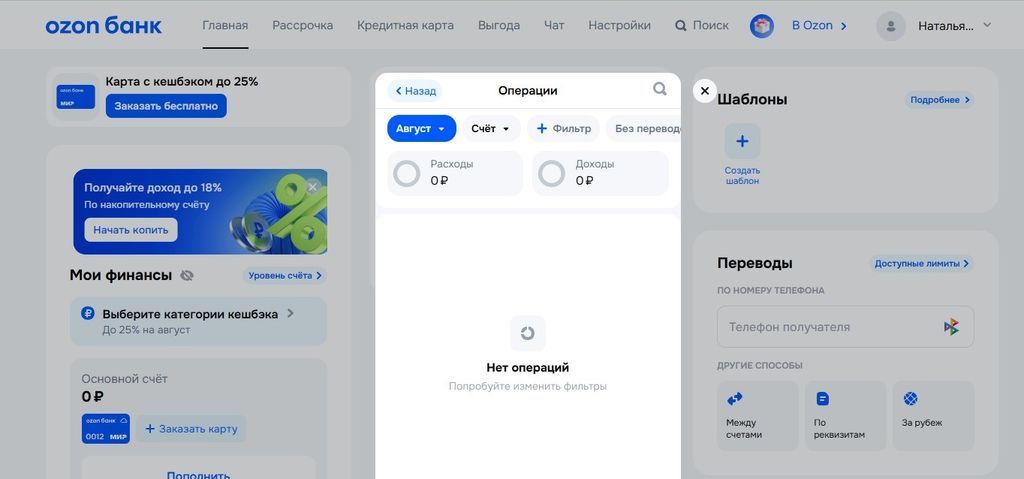Click the Расходы ring chart icon
This screenshot has width=1024, height=479.
407,174
